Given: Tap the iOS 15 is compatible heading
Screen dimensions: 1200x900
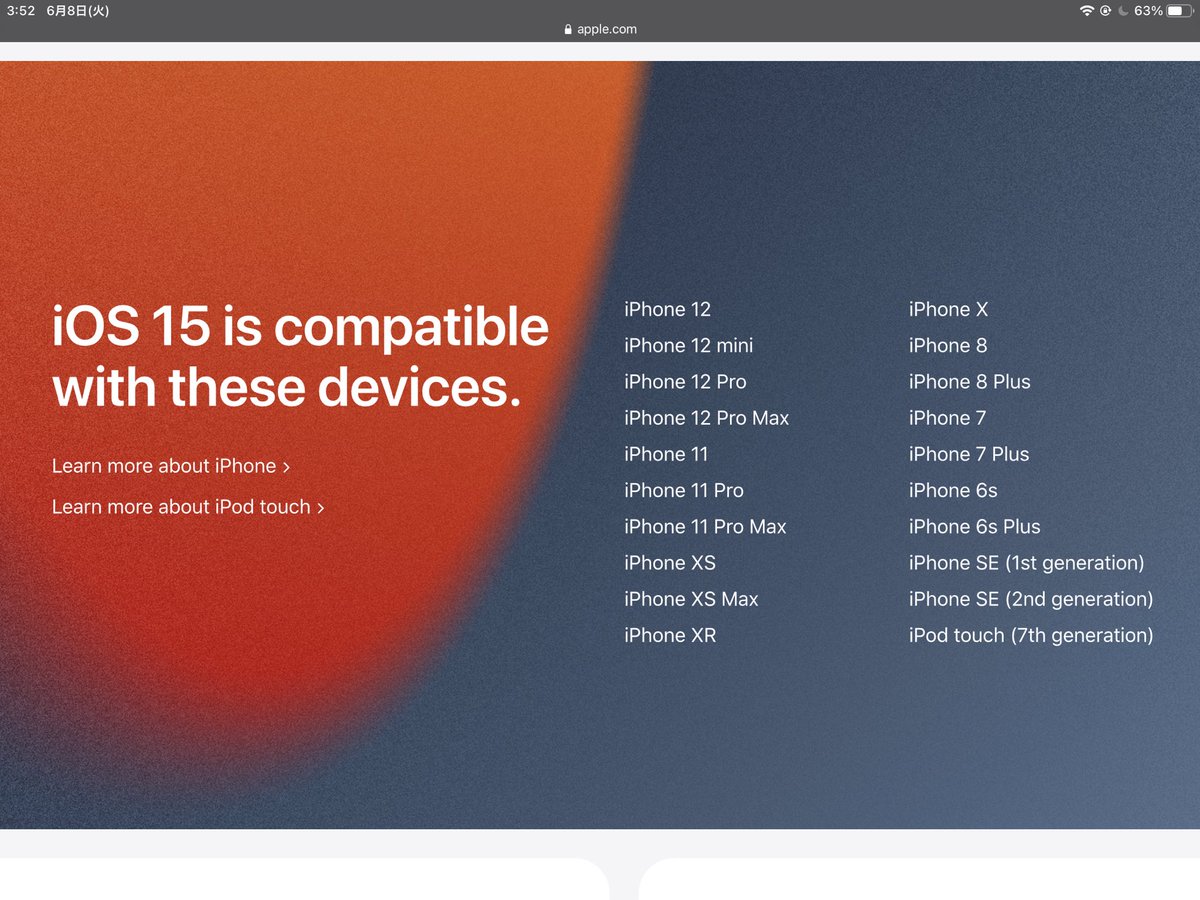Looking at the screenshot, I should coord(301,356).
